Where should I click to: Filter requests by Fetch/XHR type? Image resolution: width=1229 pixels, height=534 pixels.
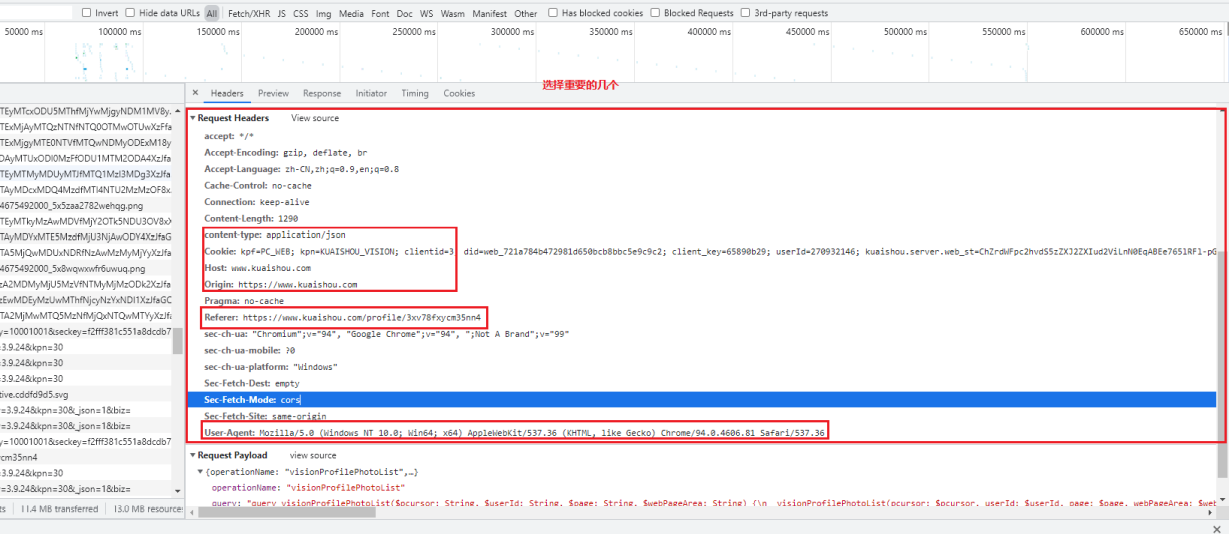click(248, 14)
